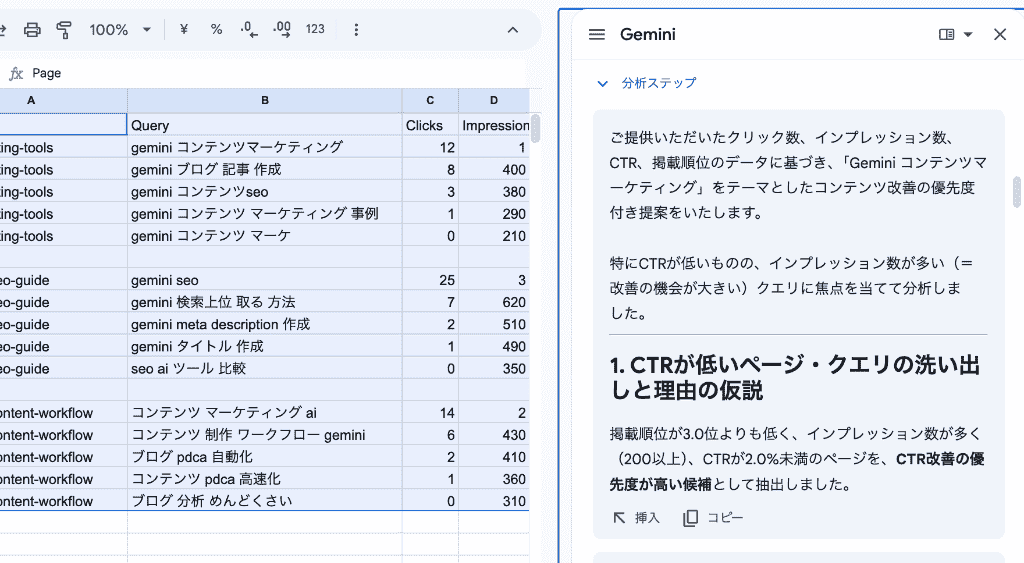Screen dimensions: 1024x563
Task: Open the 123 more number formats menu
Action: point(315,30)
